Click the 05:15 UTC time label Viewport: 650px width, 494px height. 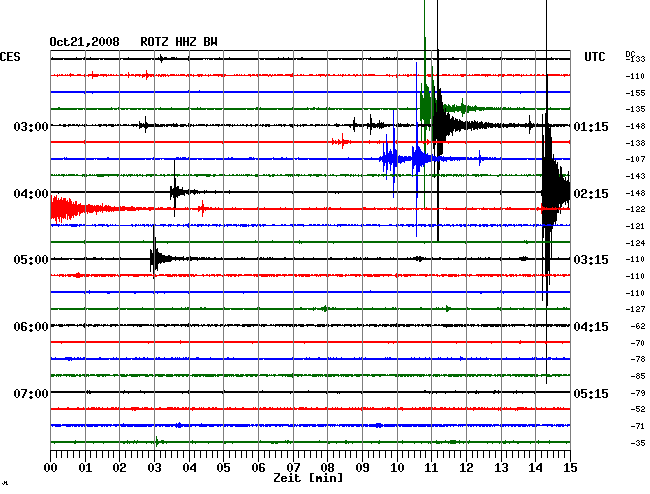pyautogui.click(x=591, y=393)
